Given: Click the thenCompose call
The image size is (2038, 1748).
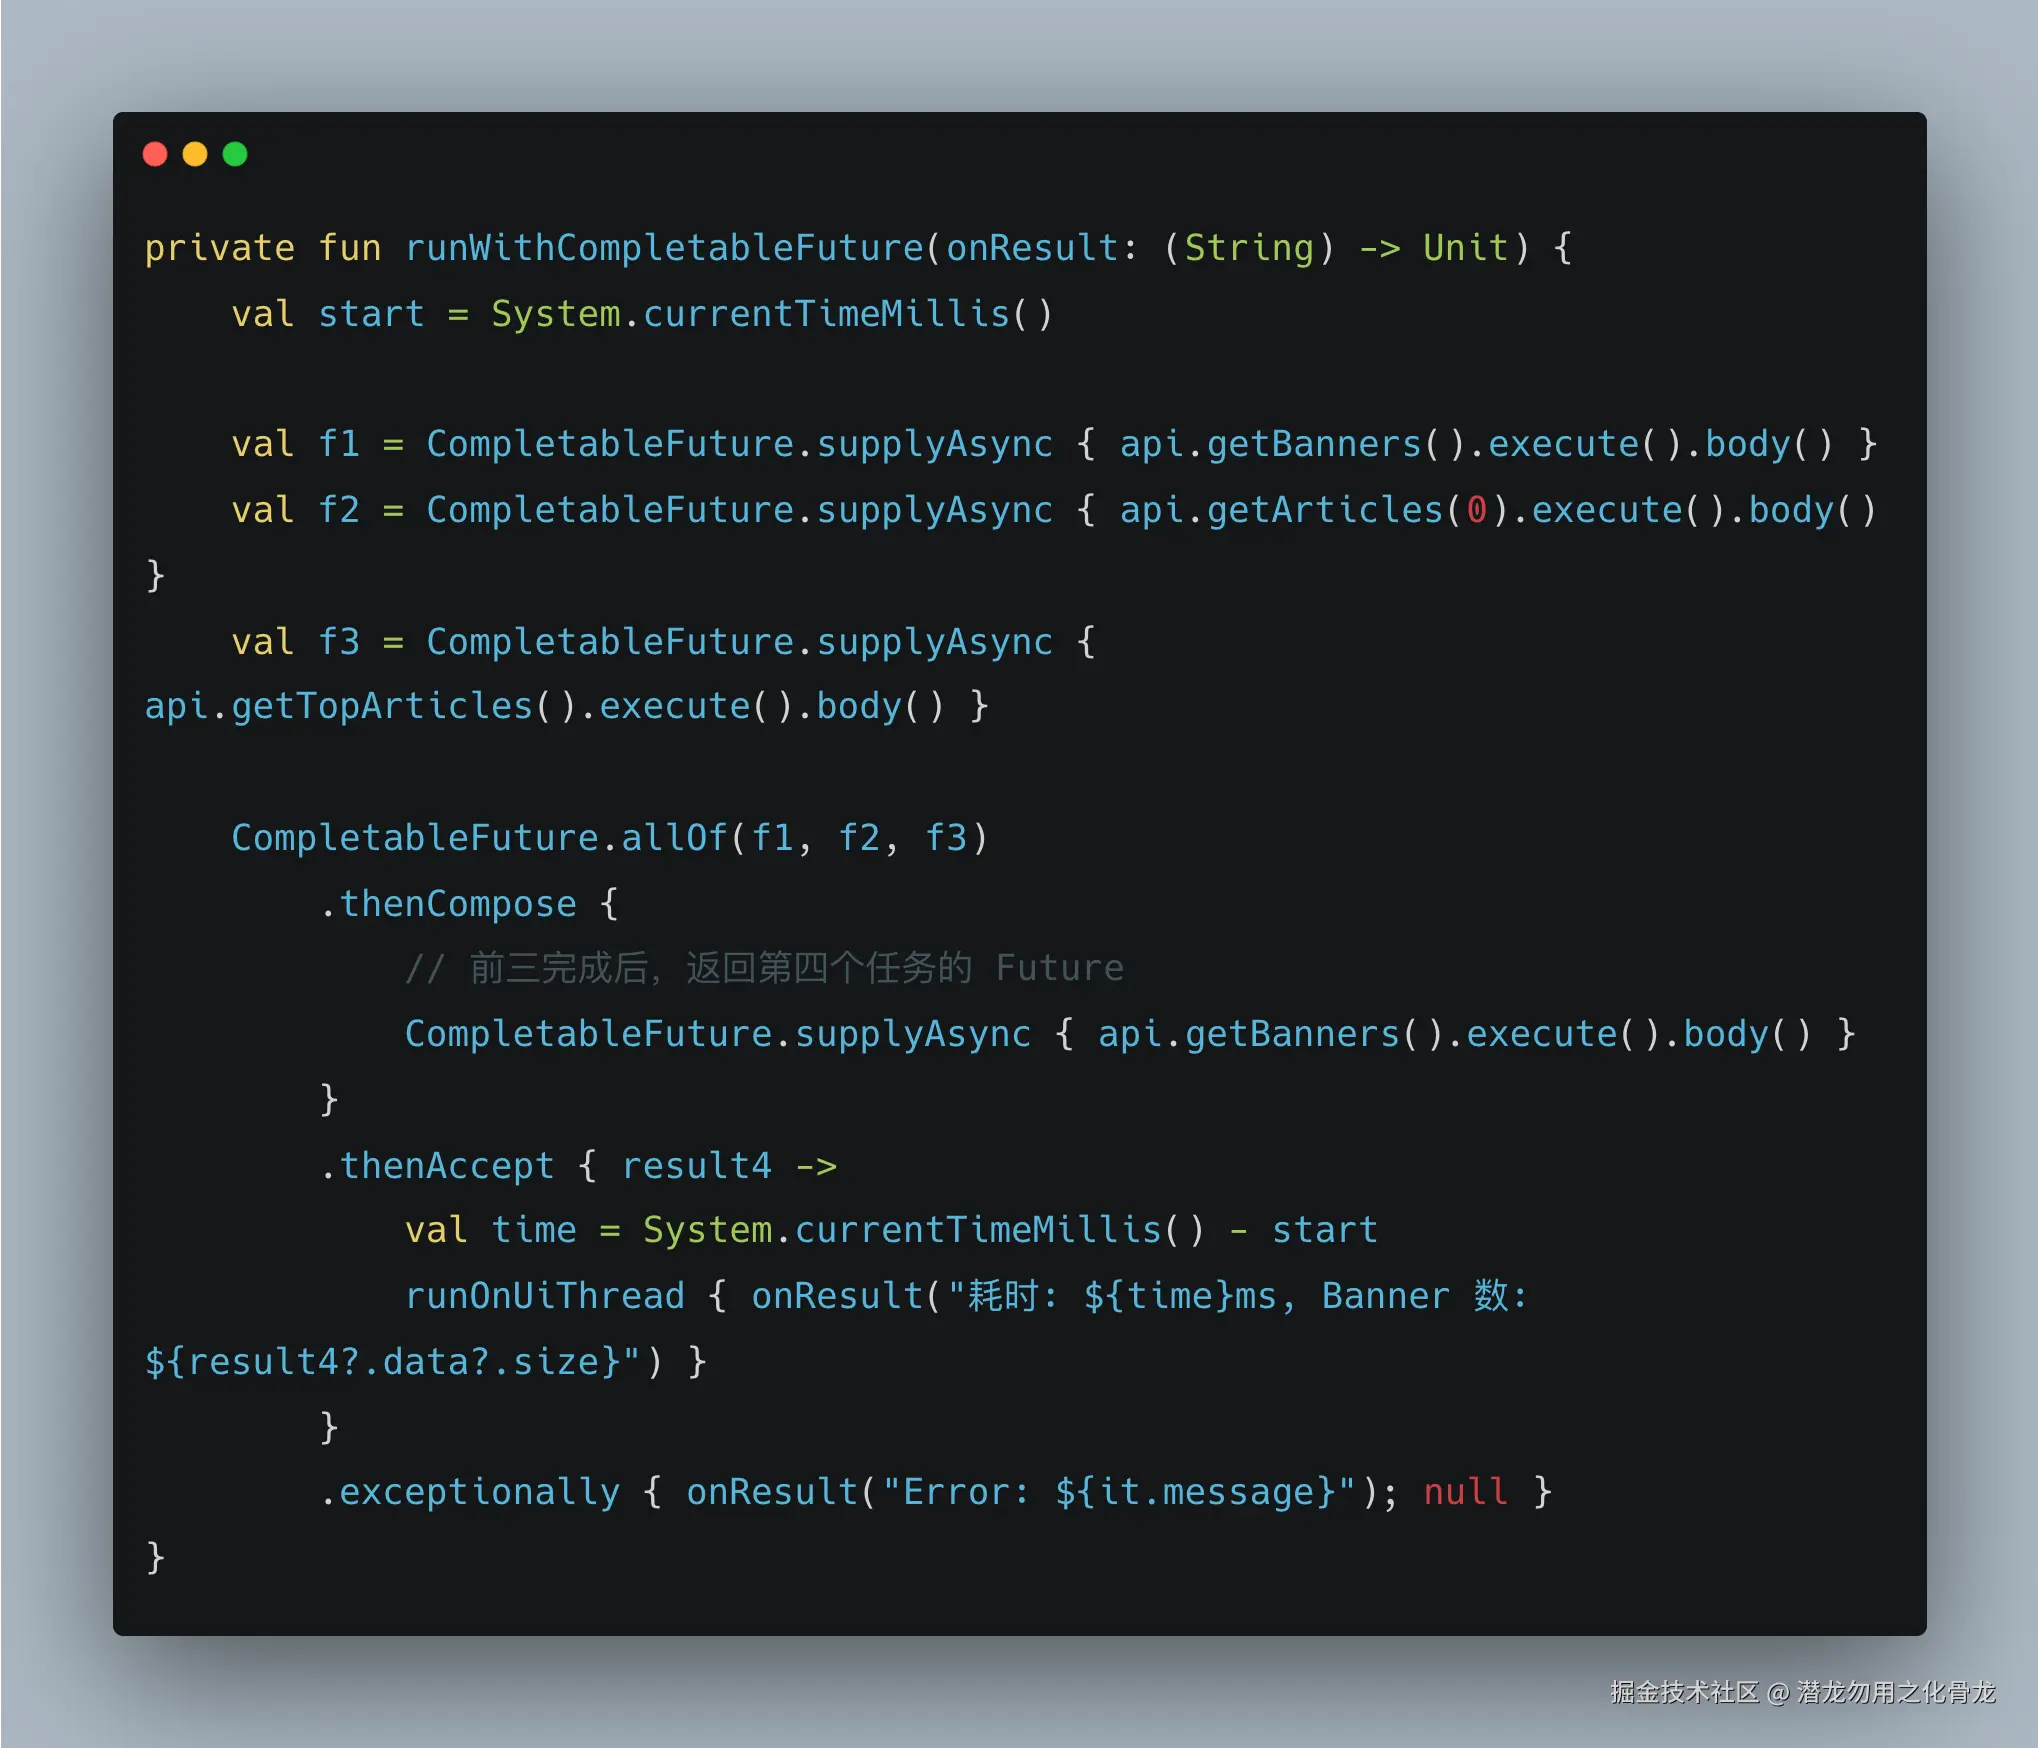Looking at the screenshot, I should (x=458, y=903).
